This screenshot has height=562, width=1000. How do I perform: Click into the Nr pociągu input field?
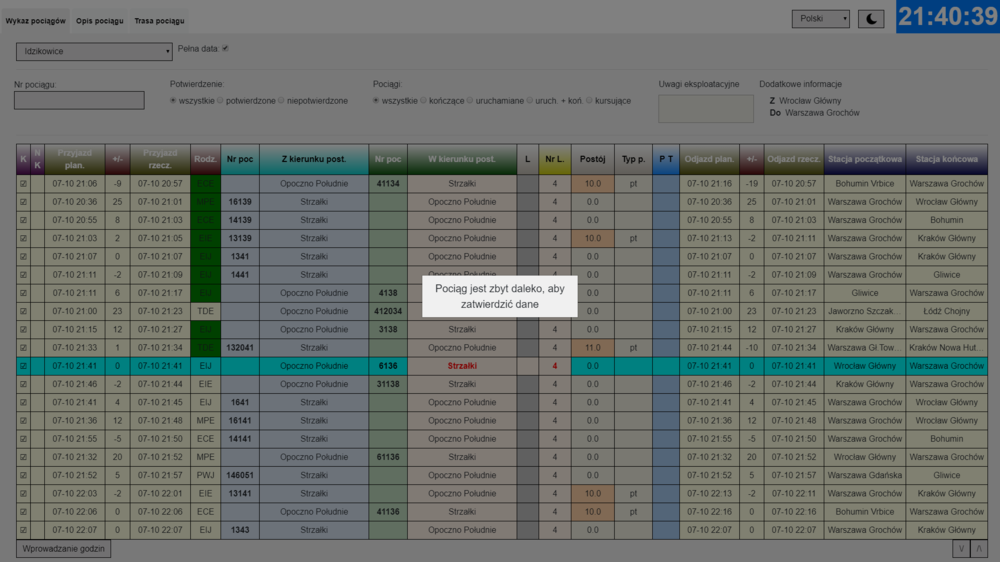(x=65, y=100)
